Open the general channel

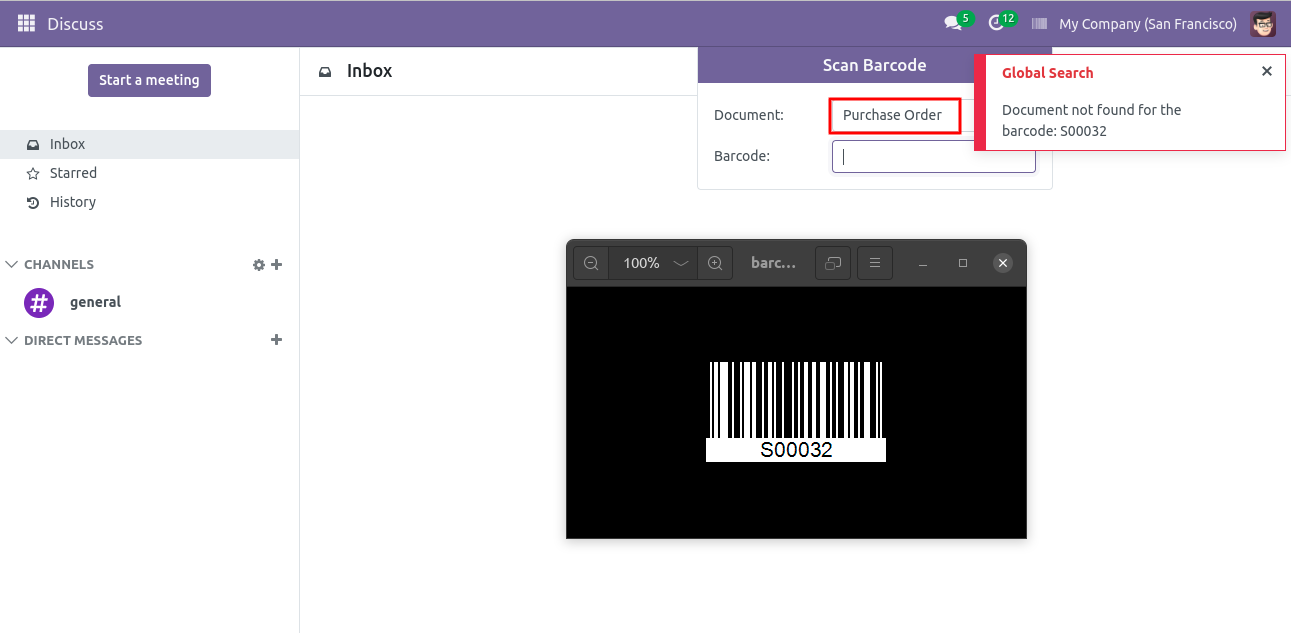coord(95,302)
